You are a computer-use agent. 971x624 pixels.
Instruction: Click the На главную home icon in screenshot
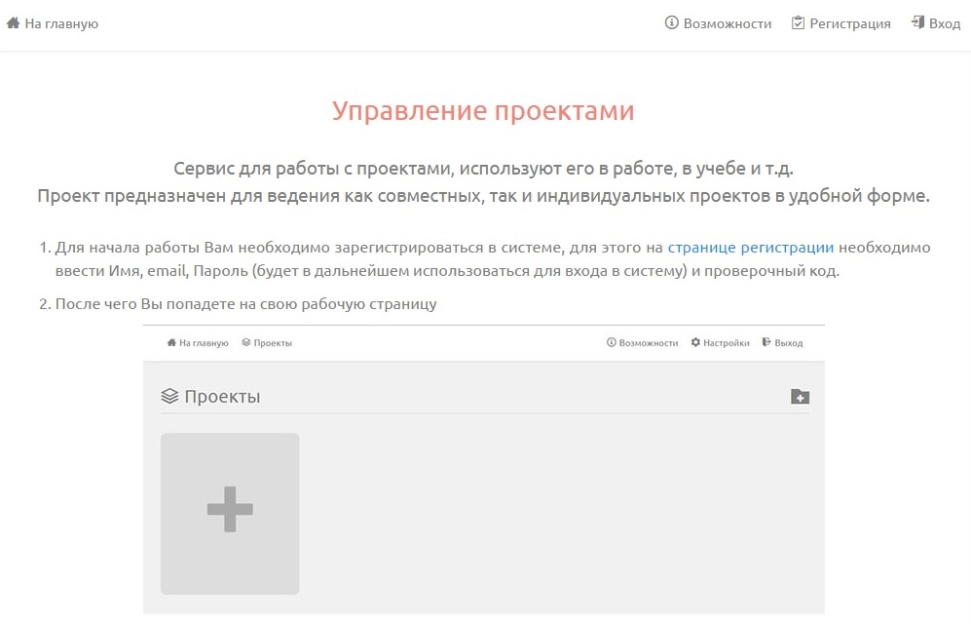tap(172, 342)
